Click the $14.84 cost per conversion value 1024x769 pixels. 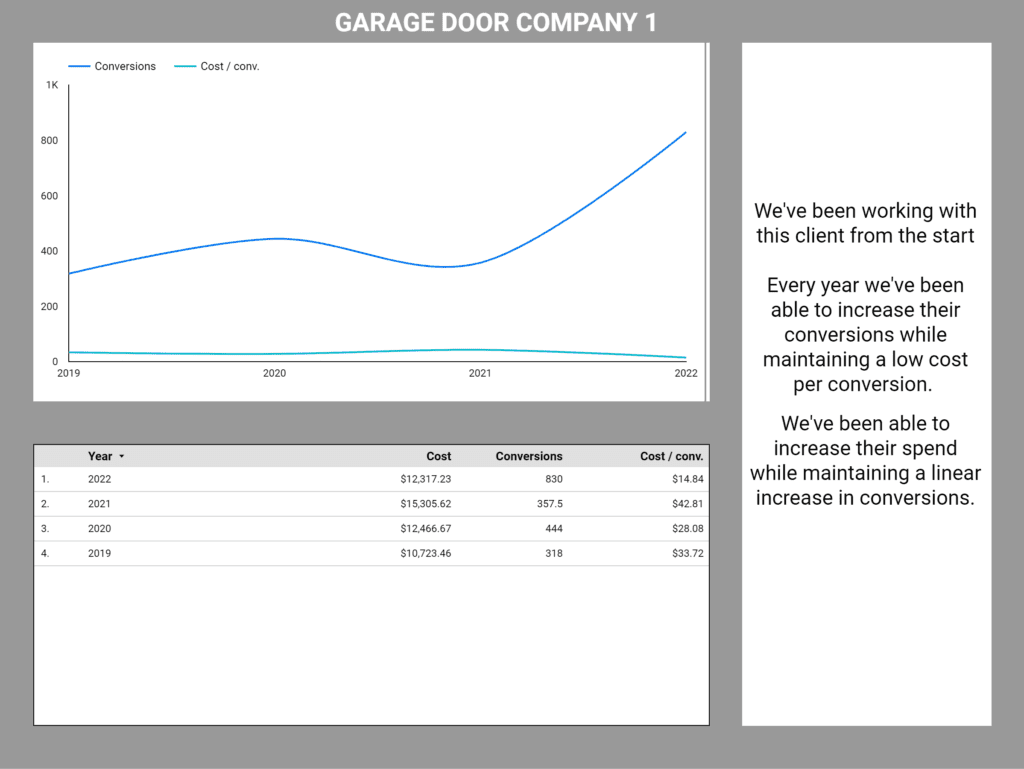[x=689, y=478]
